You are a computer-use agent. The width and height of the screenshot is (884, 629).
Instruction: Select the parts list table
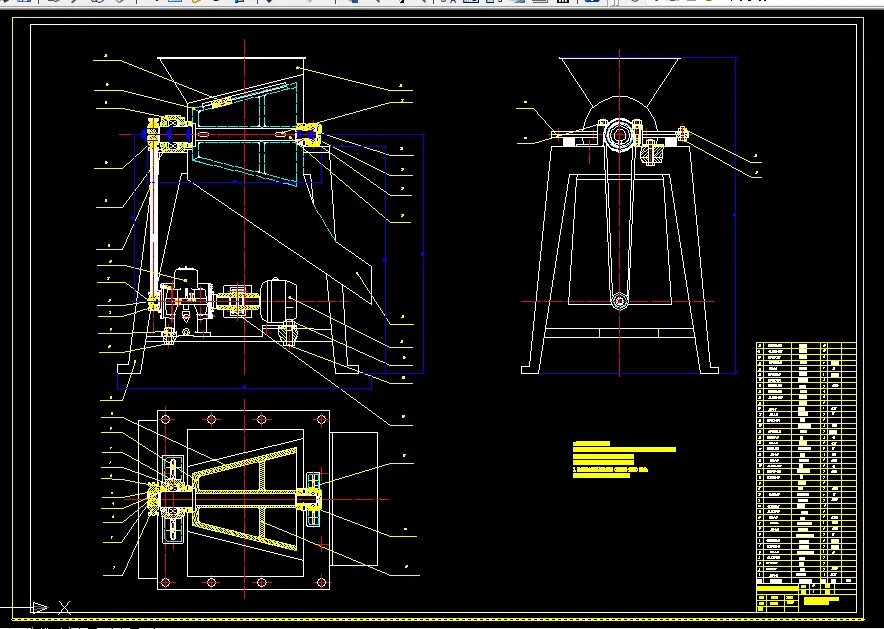(806, 463)
